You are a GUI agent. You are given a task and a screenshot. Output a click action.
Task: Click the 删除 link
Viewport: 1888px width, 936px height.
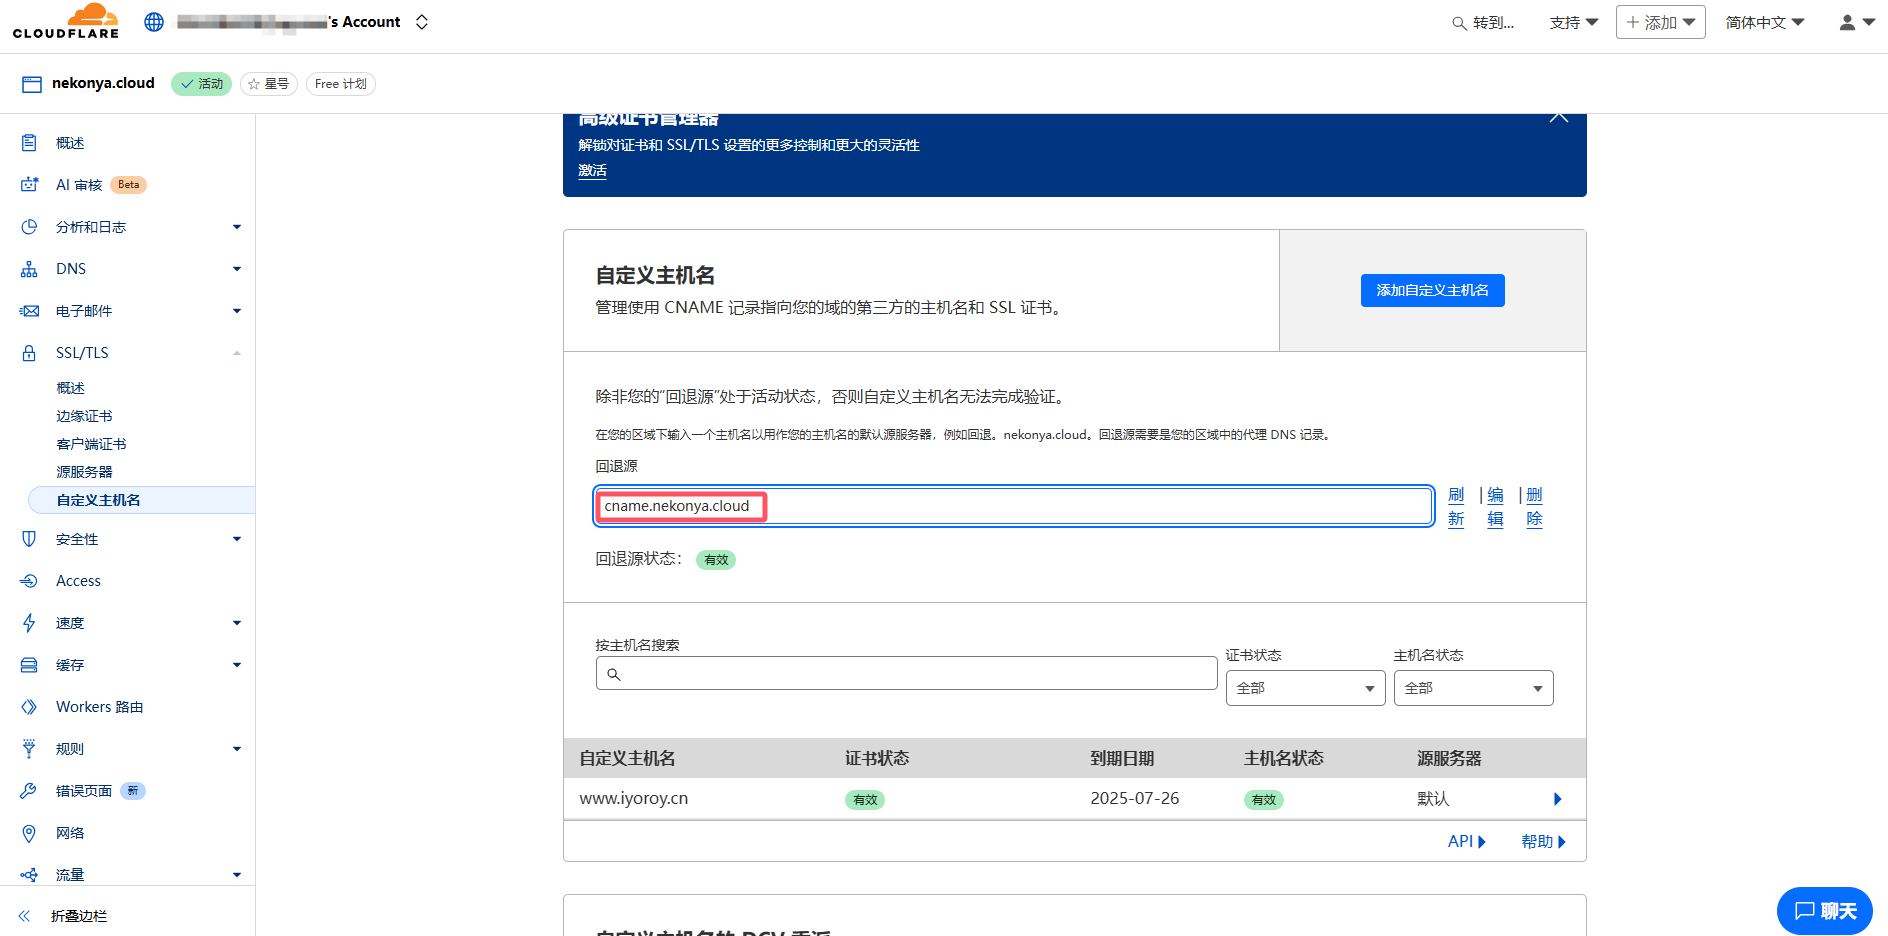[1534, 507]
